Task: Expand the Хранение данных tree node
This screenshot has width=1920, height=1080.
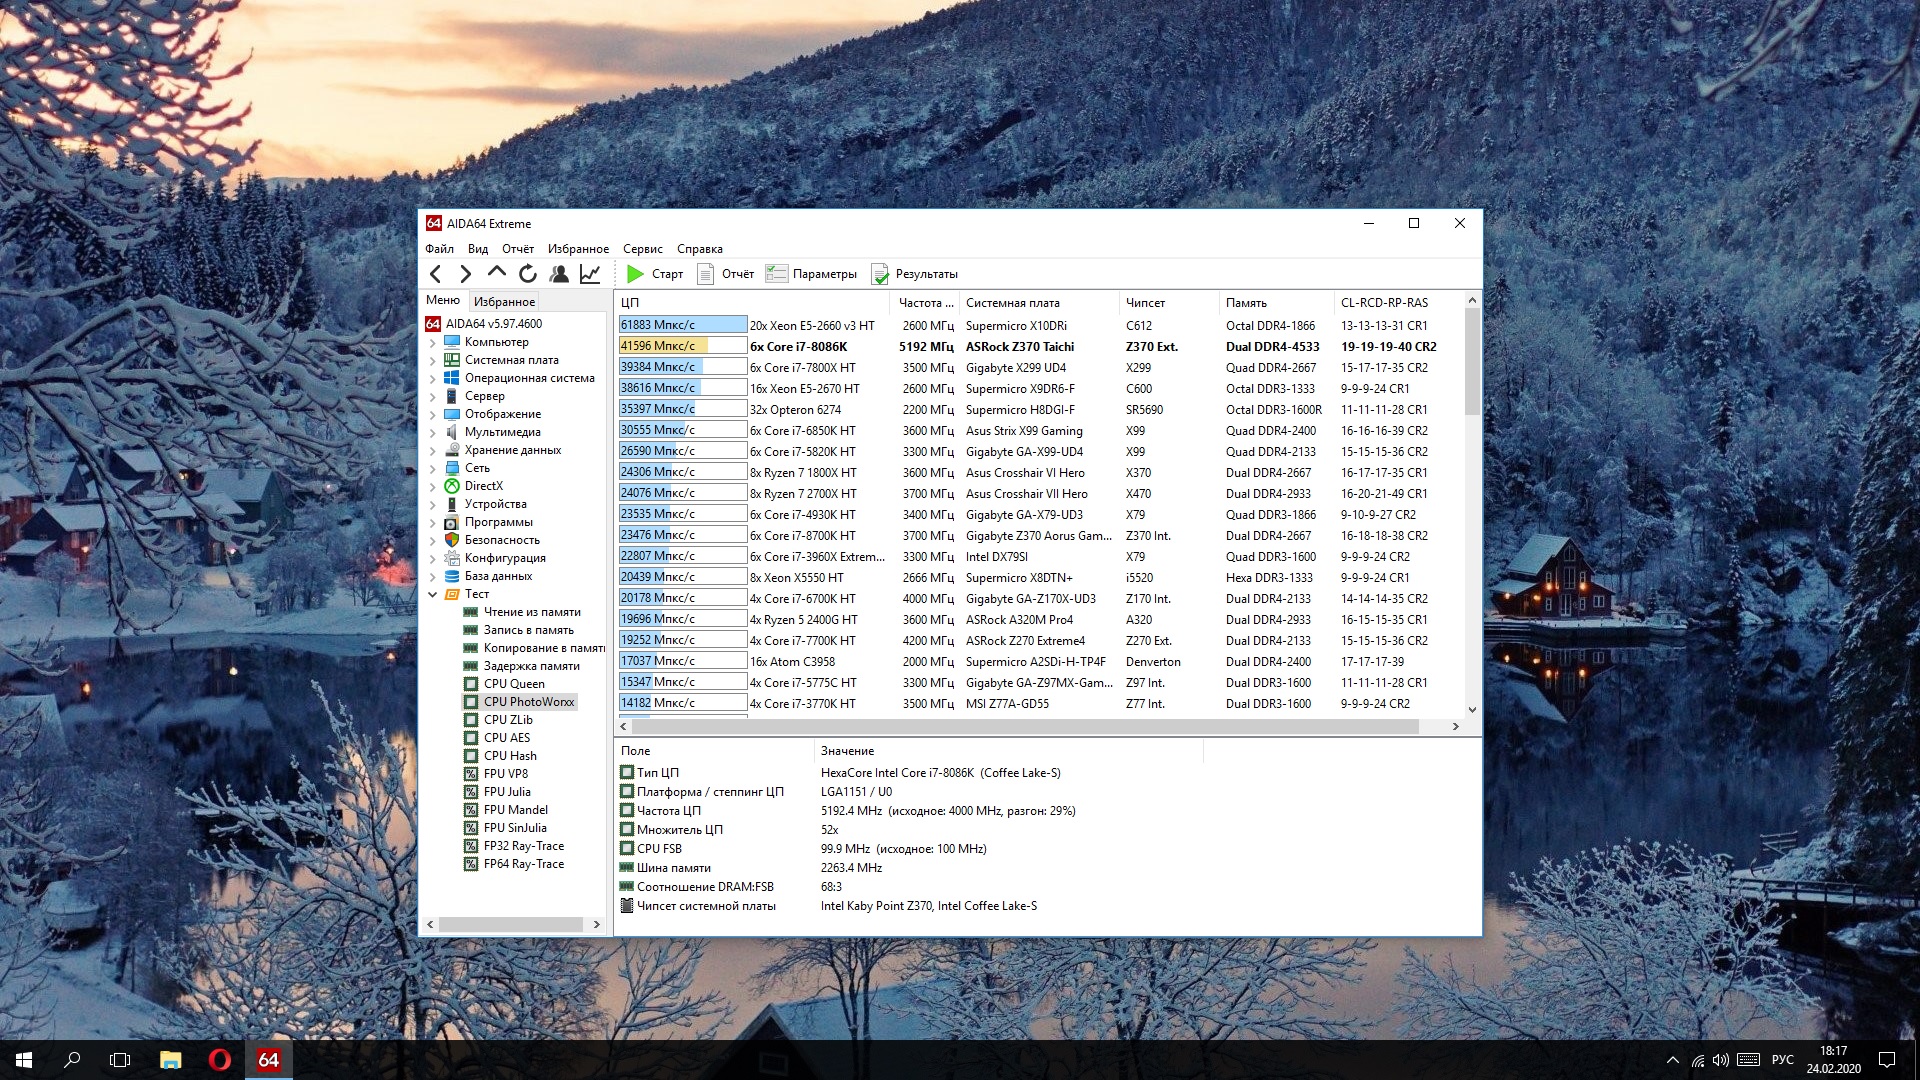Action: pyautogui.click(x=432, y=450)
